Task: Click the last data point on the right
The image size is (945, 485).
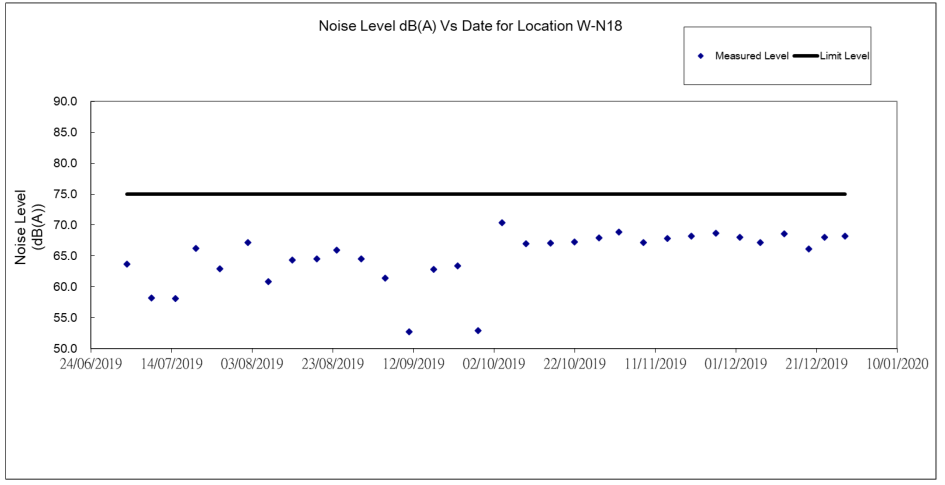Action: (x=845, y=236)
